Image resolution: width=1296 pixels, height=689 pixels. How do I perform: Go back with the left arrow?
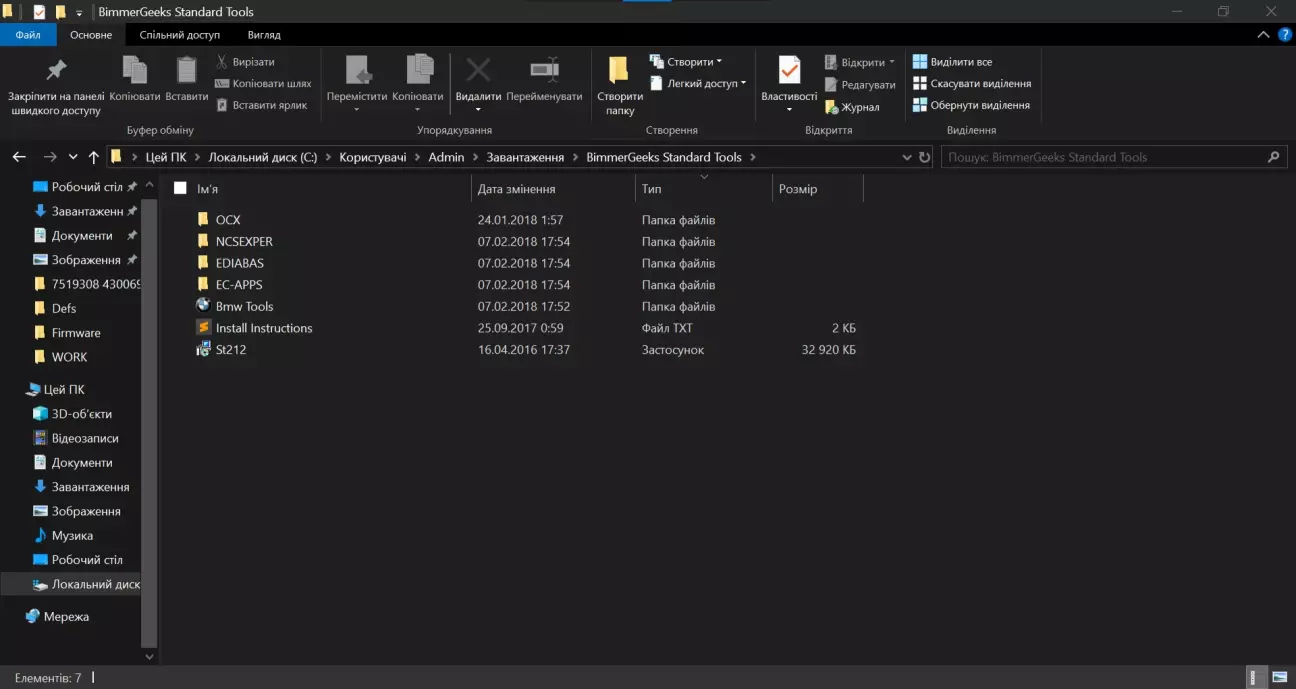[x=19, y=157]
